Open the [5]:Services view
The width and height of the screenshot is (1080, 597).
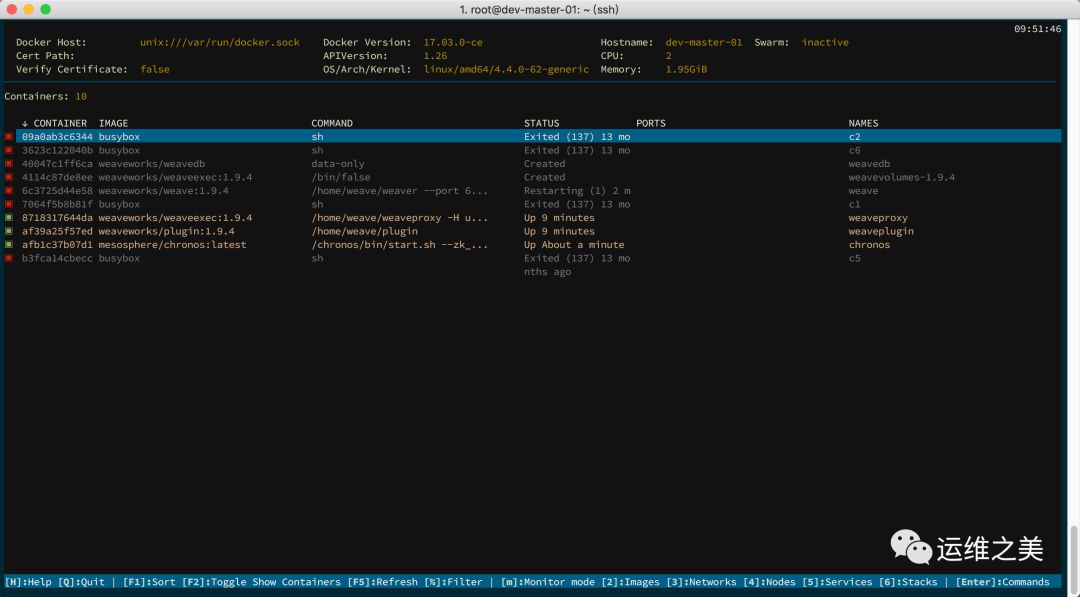click(x=837, y=582)
